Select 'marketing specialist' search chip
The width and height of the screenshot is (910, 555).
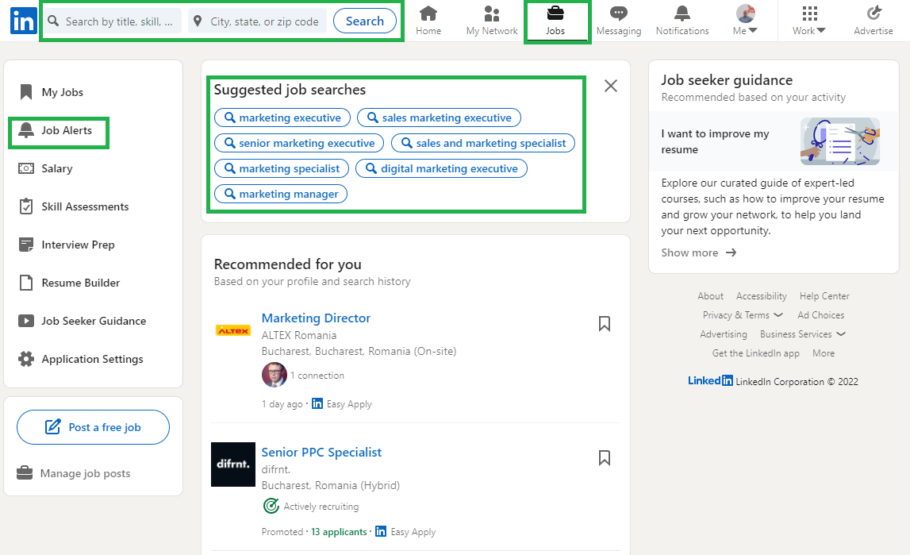coord(281,168)
